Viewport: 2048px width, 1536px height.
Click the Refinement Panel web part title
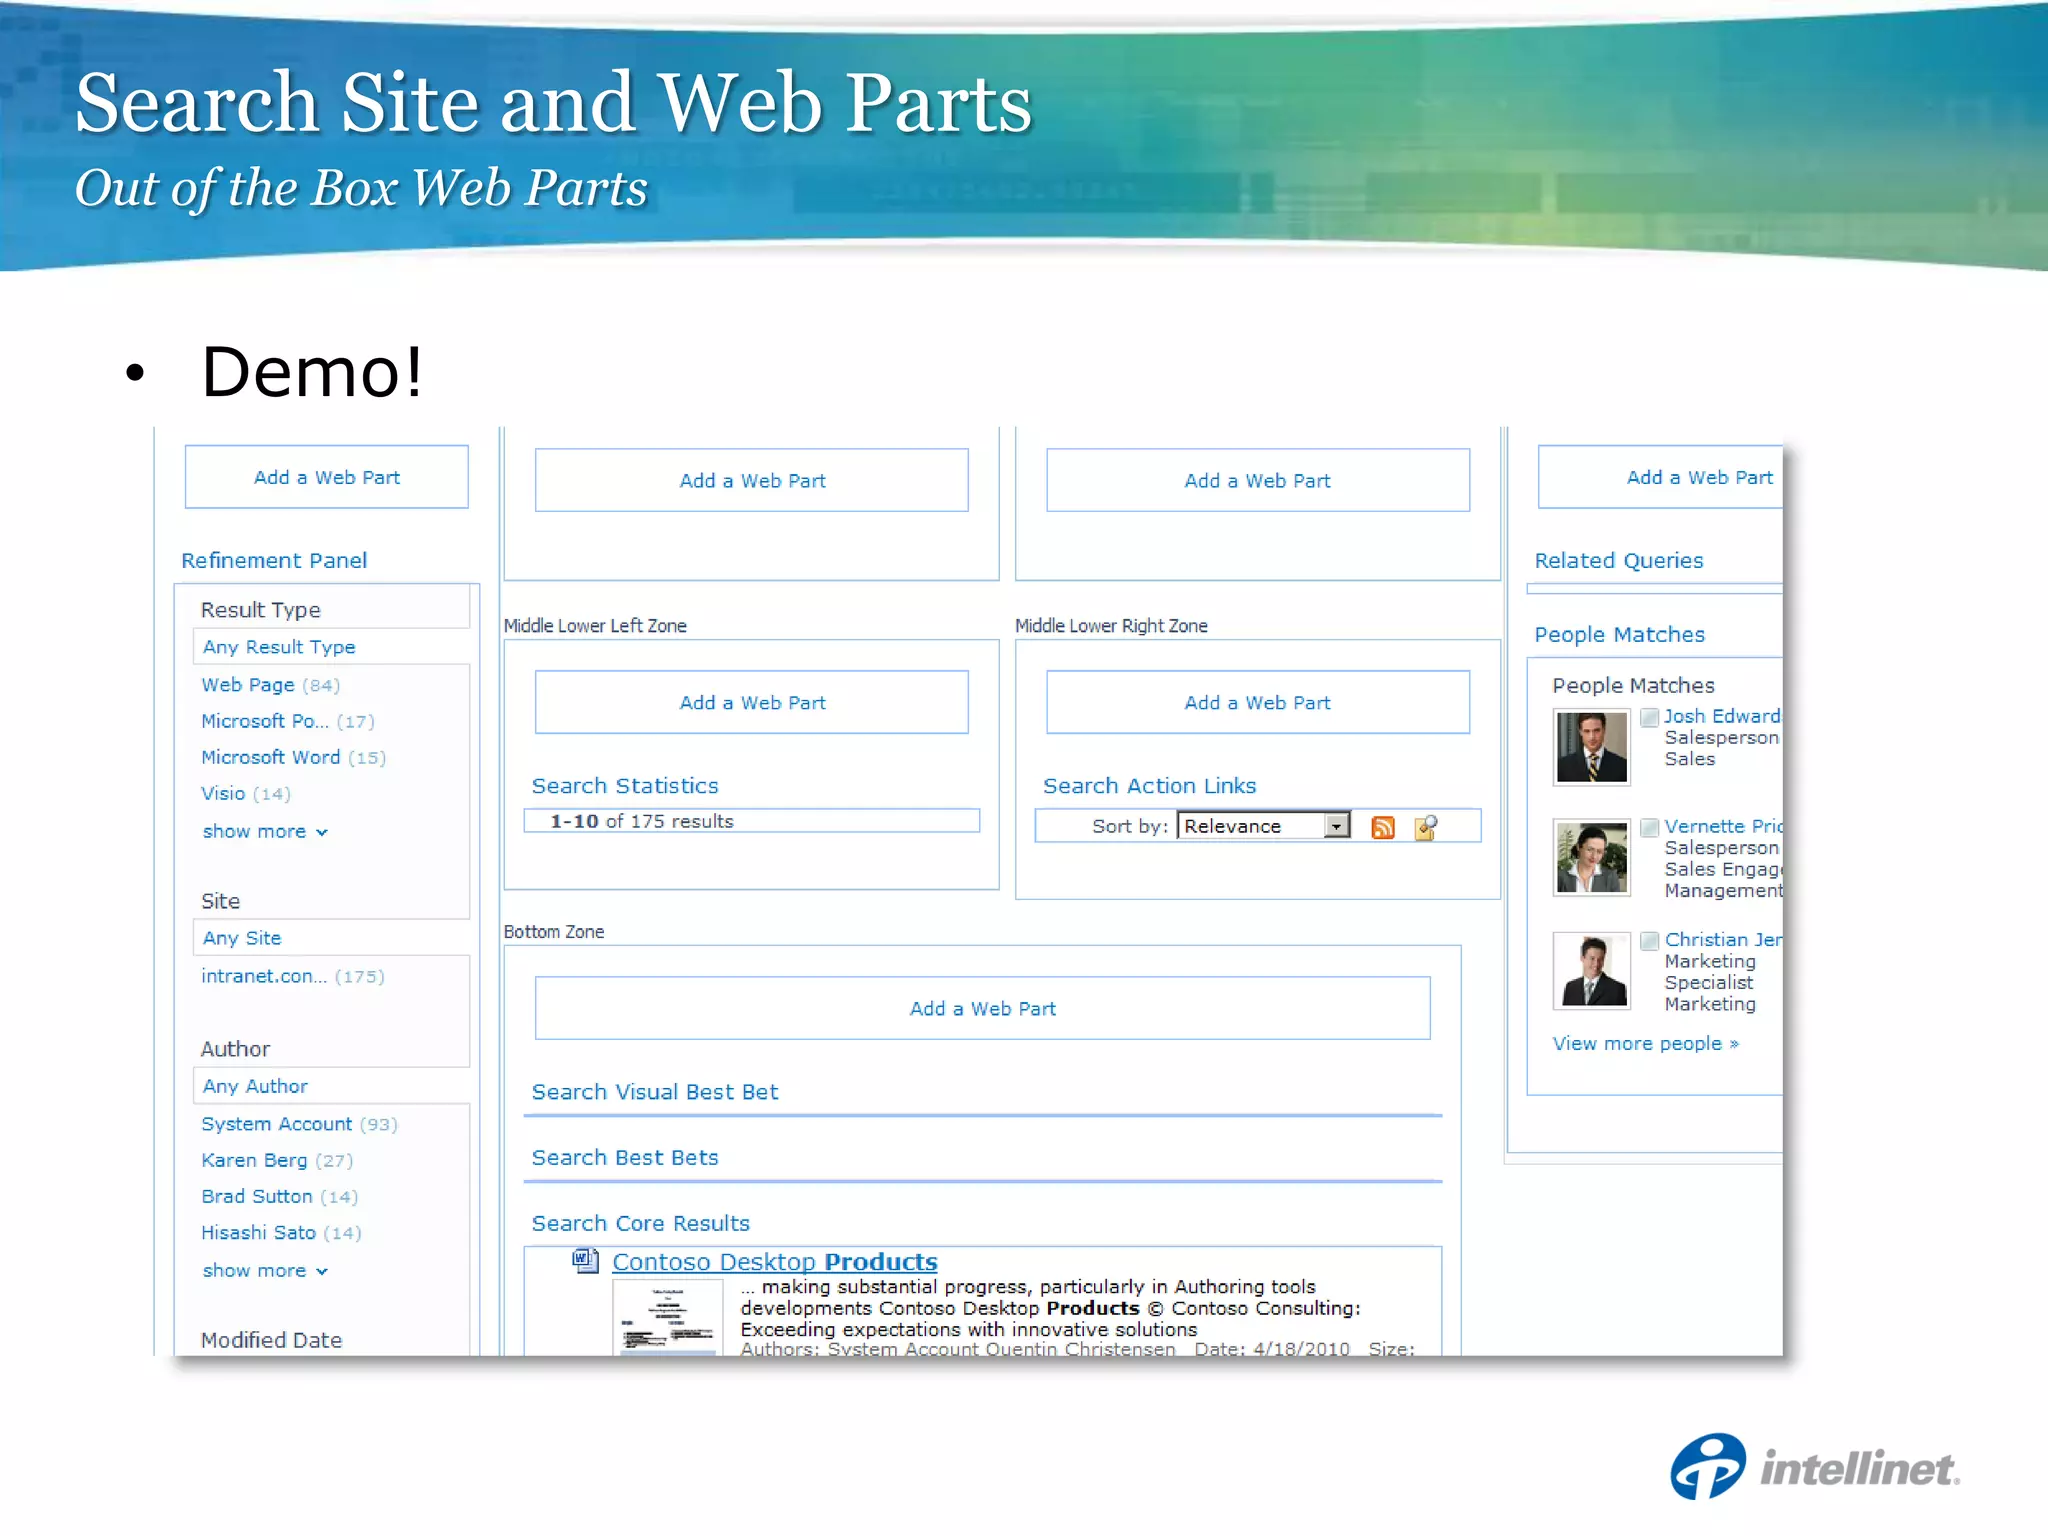(x=274, y=560)
